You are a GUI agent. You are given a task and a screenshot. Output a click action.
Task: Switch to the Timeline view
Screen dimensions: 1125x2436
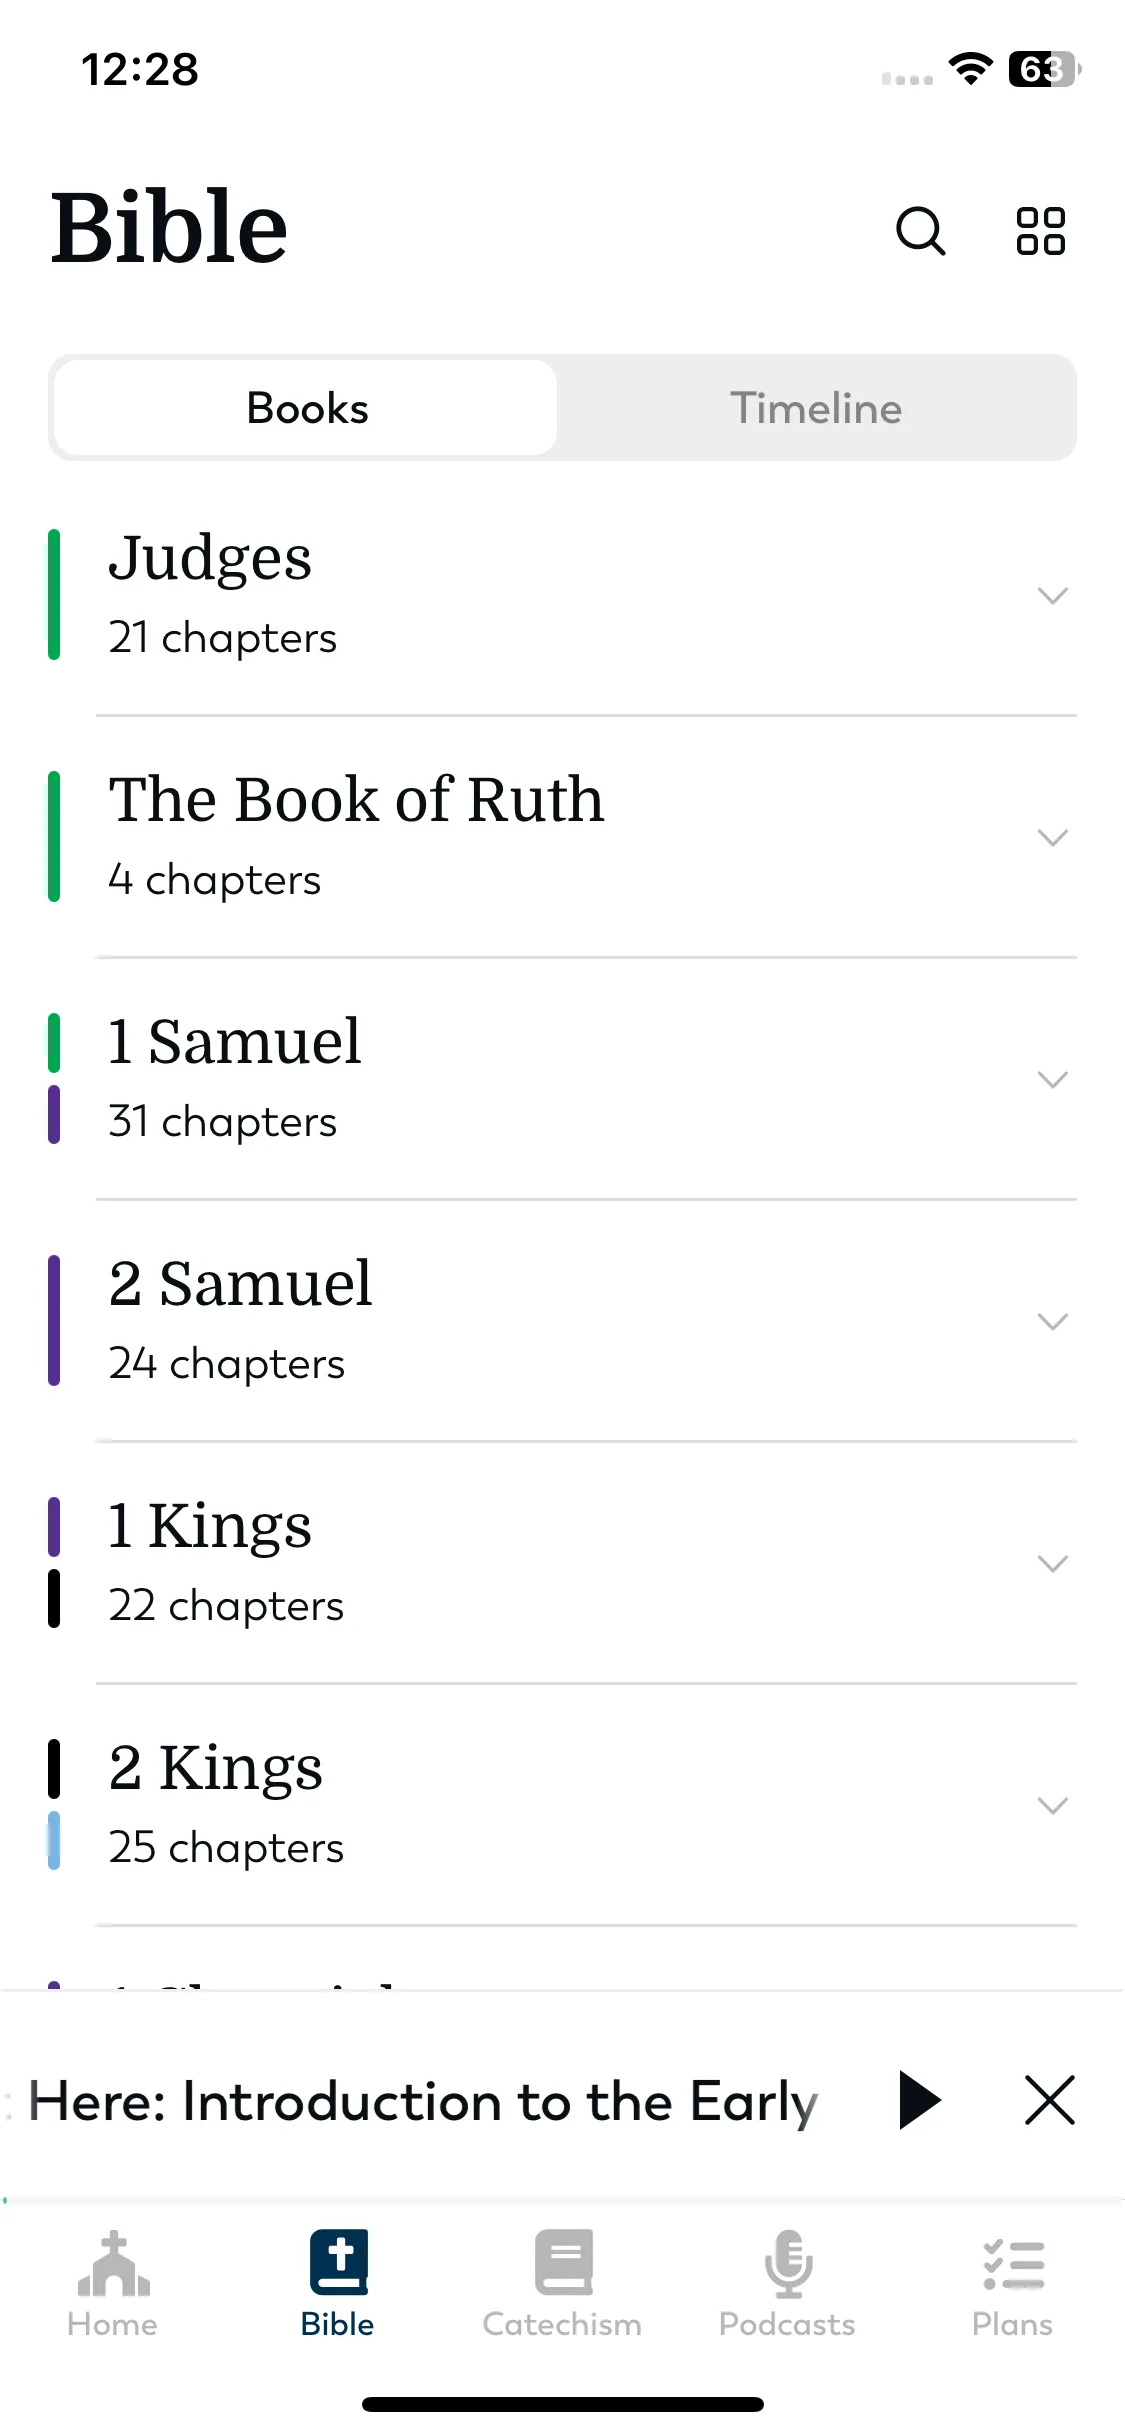pos(816,408)
